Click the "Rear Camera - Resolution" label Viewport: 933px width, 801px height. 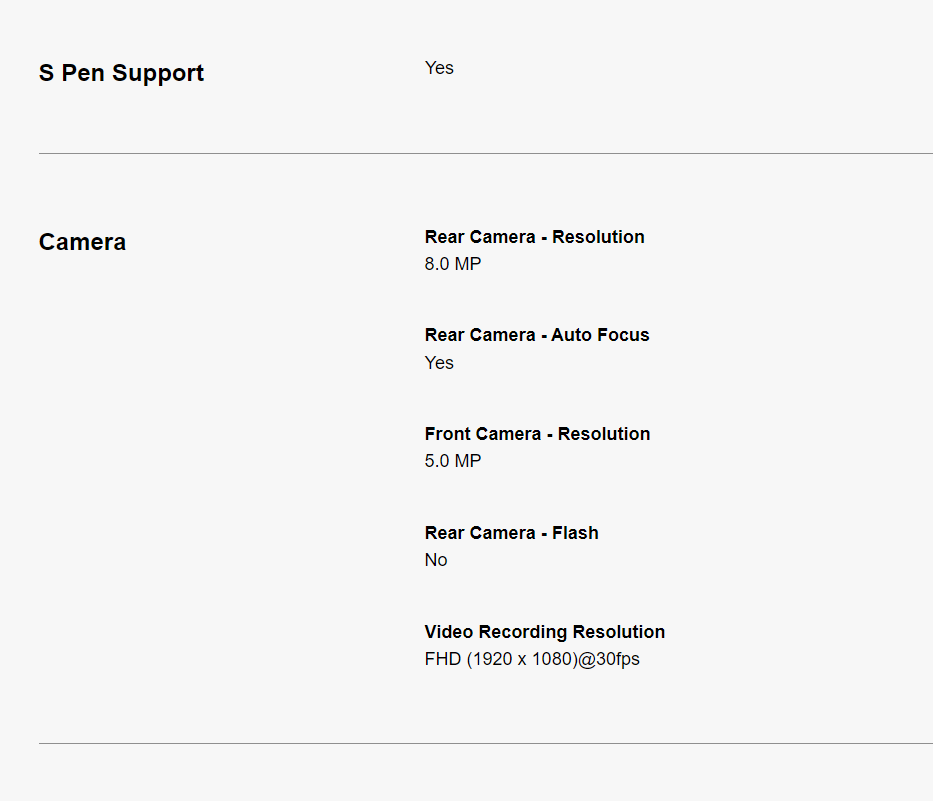click(534, 237)
